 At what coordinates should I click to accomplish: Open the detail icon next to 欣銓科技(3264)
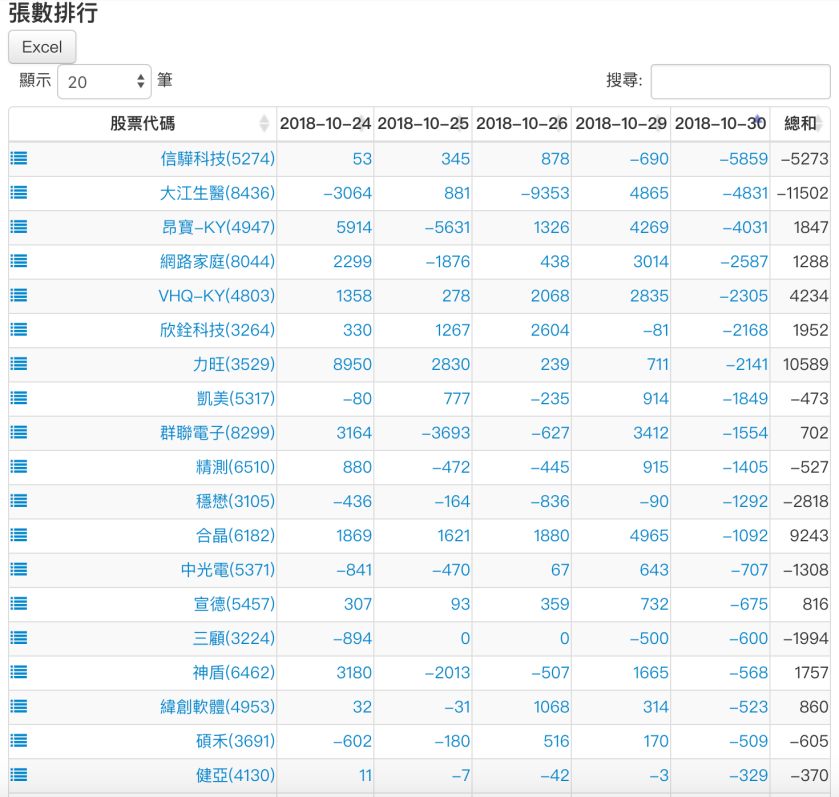[18, 330]
